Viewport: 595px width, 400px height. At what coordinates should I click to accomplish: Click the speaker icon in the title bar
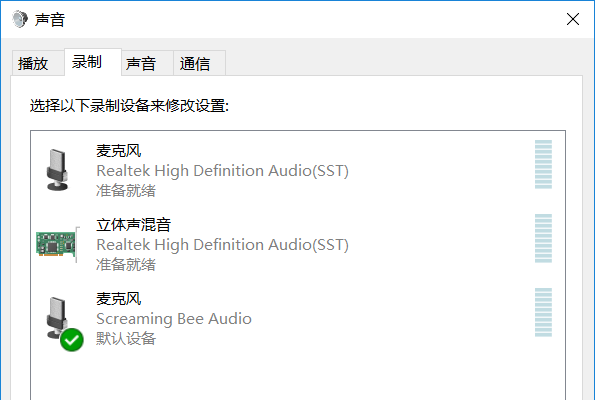pyautogui.click(x=20, y=19)
